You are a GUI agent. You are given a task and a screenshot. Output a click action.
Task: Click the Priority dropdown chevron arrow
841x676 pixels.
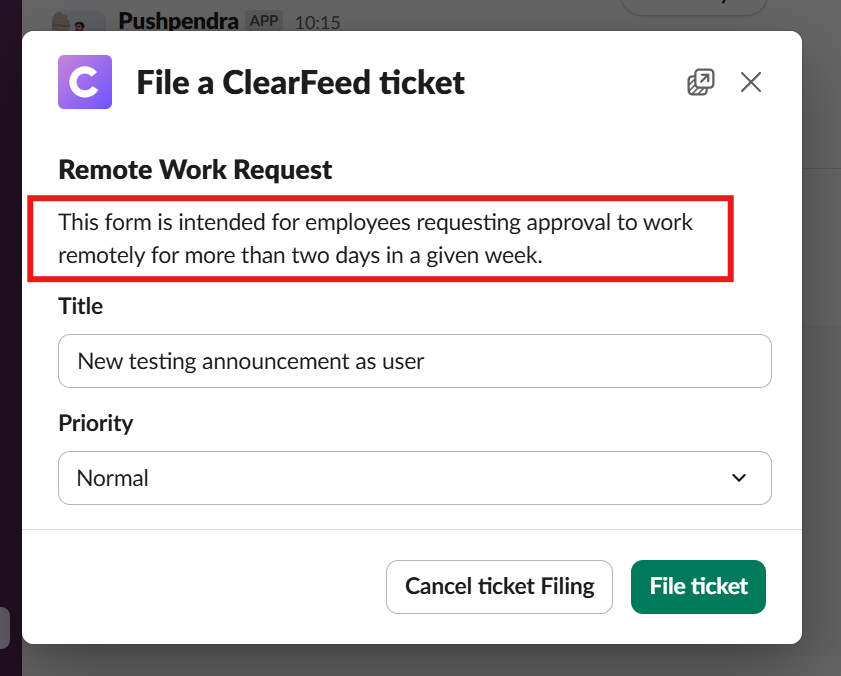point(739,478)
